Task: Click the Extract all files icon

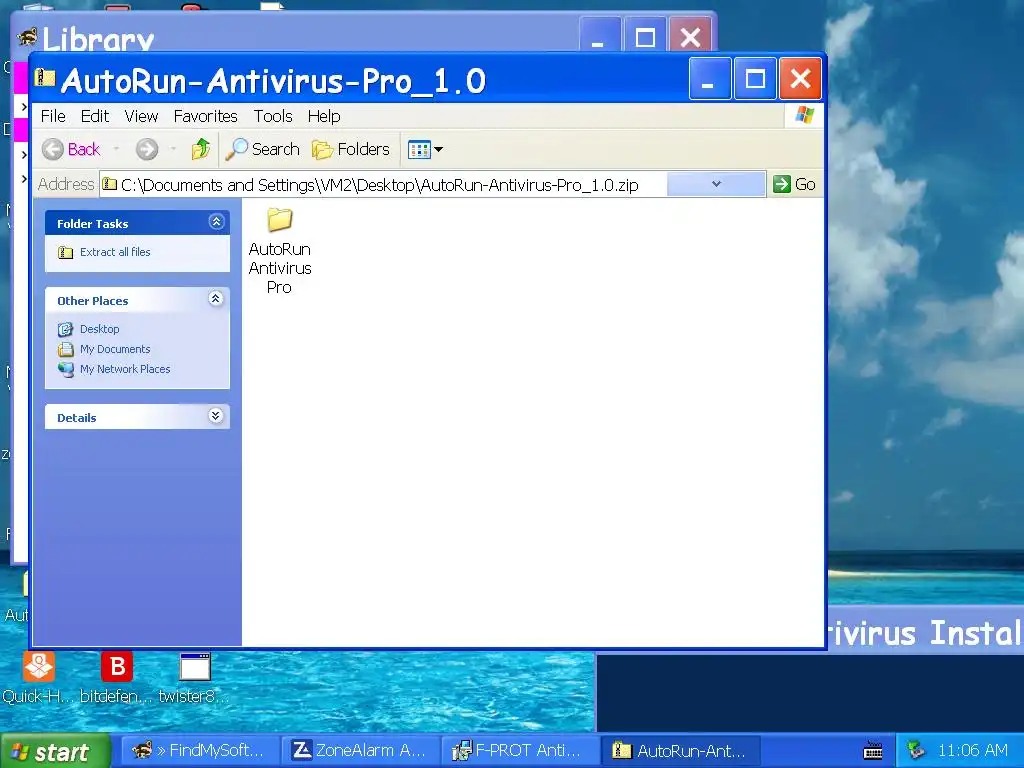Action: tap(65, 252)
